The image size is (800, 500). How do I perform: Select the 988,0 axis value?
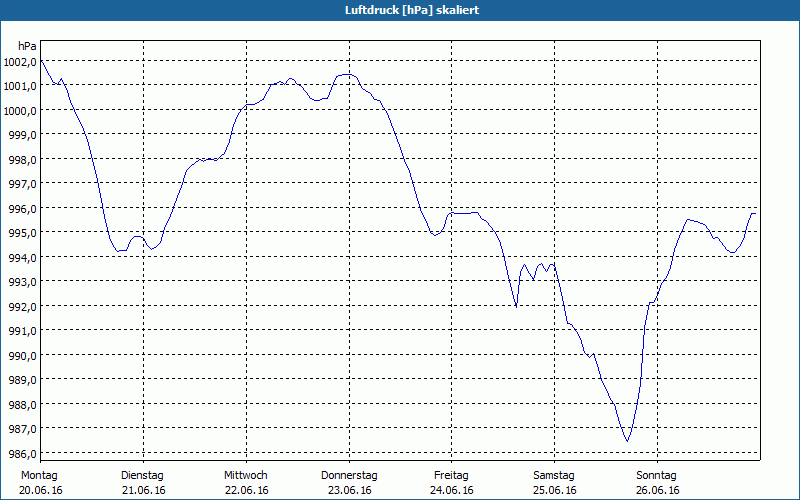point(23,405)
